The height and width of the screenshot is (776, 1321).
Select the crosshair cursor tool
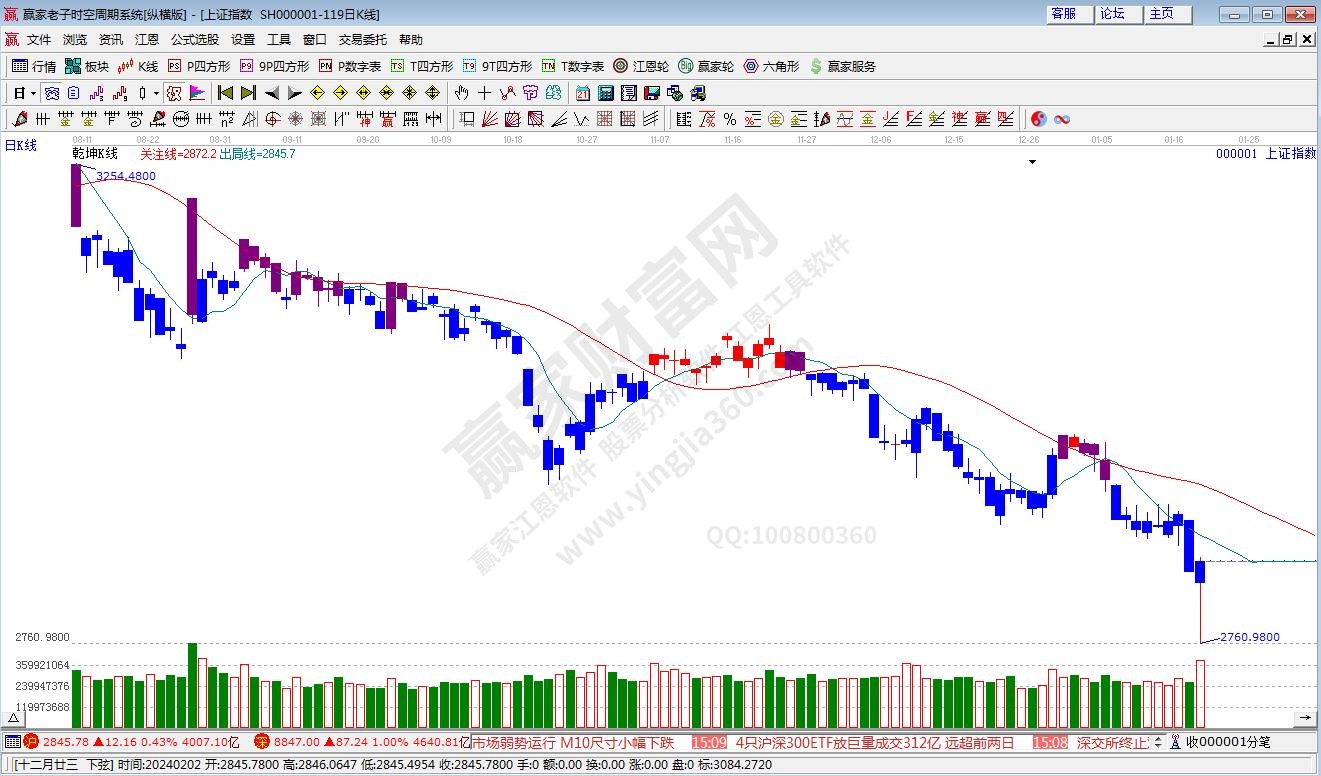(x=484, y=93)
